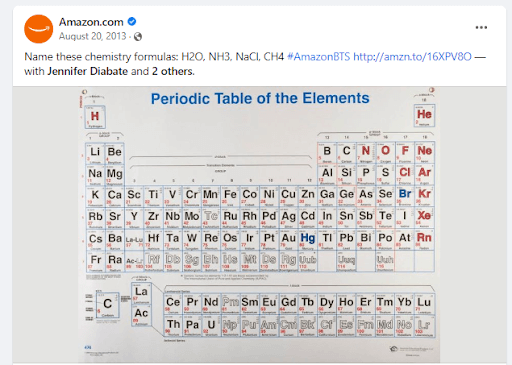Click the red Cl chlorine cell
Viewport: 512px width, 365px height.
point(405,174)
